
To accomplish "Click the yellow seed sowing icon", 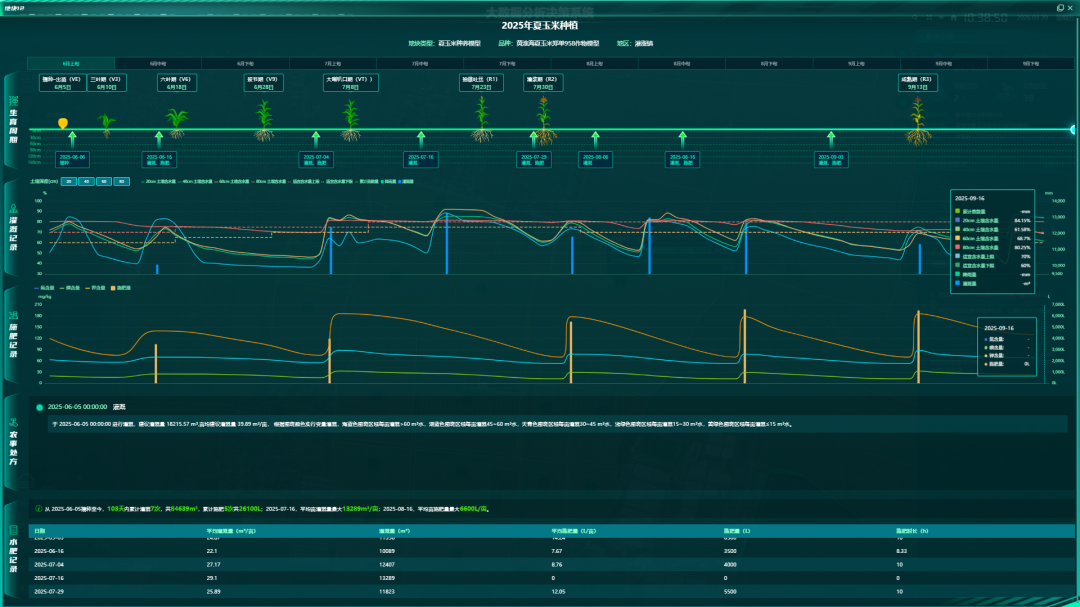I will 63,123.
